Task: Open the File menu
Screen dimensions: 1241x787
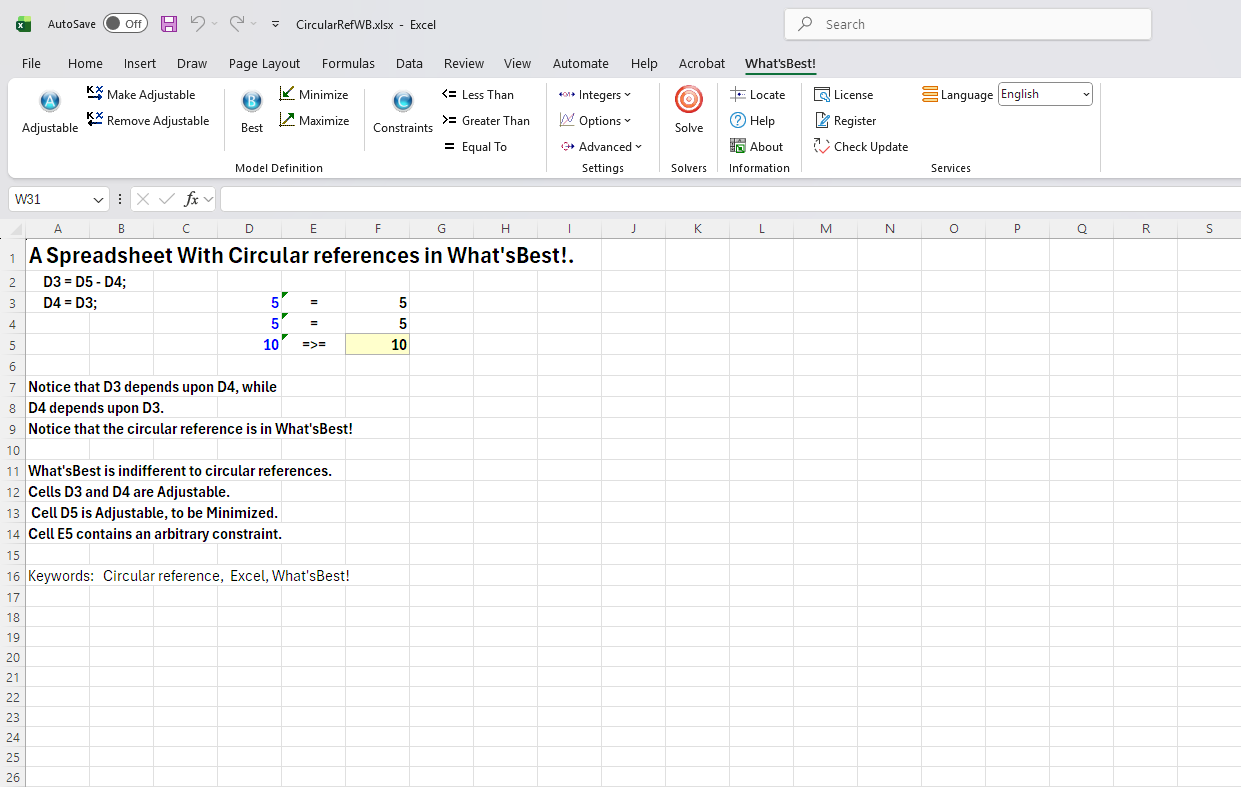Action: [x=31, y=63]
